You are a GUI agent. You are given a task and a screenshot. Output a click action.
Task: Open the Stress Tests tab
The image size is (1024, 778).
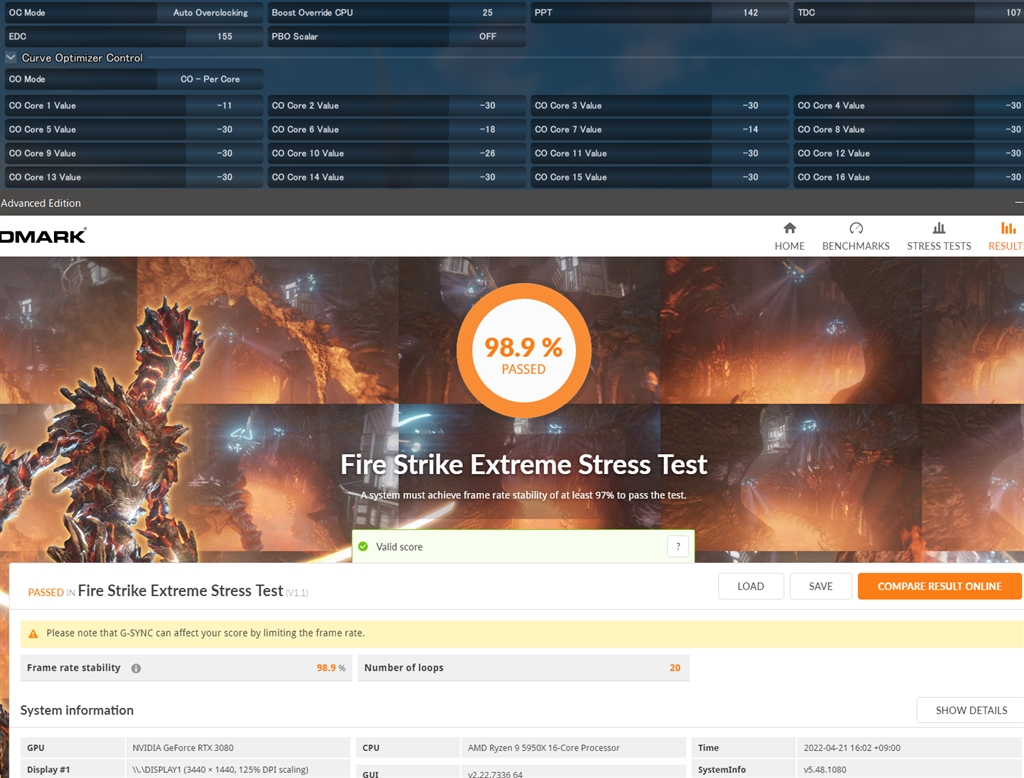[x=938, y=236]
